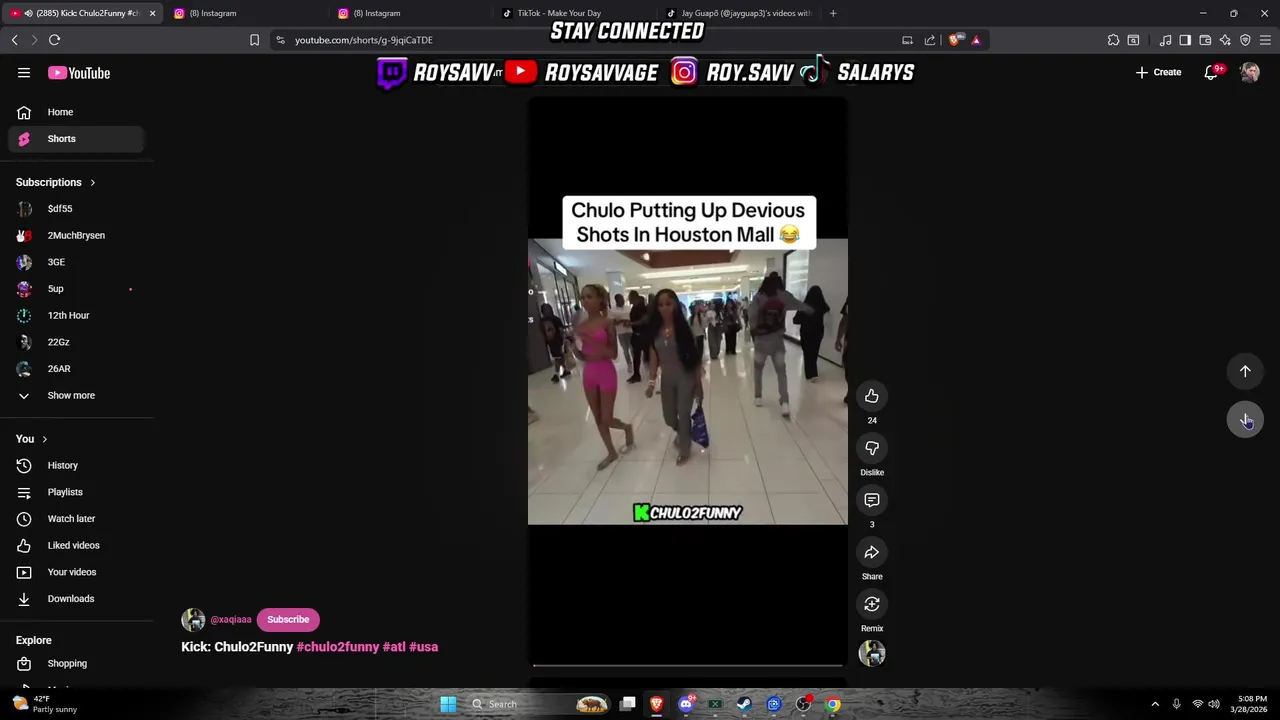Open the account avatar menu

click(x=1249, y=72)
